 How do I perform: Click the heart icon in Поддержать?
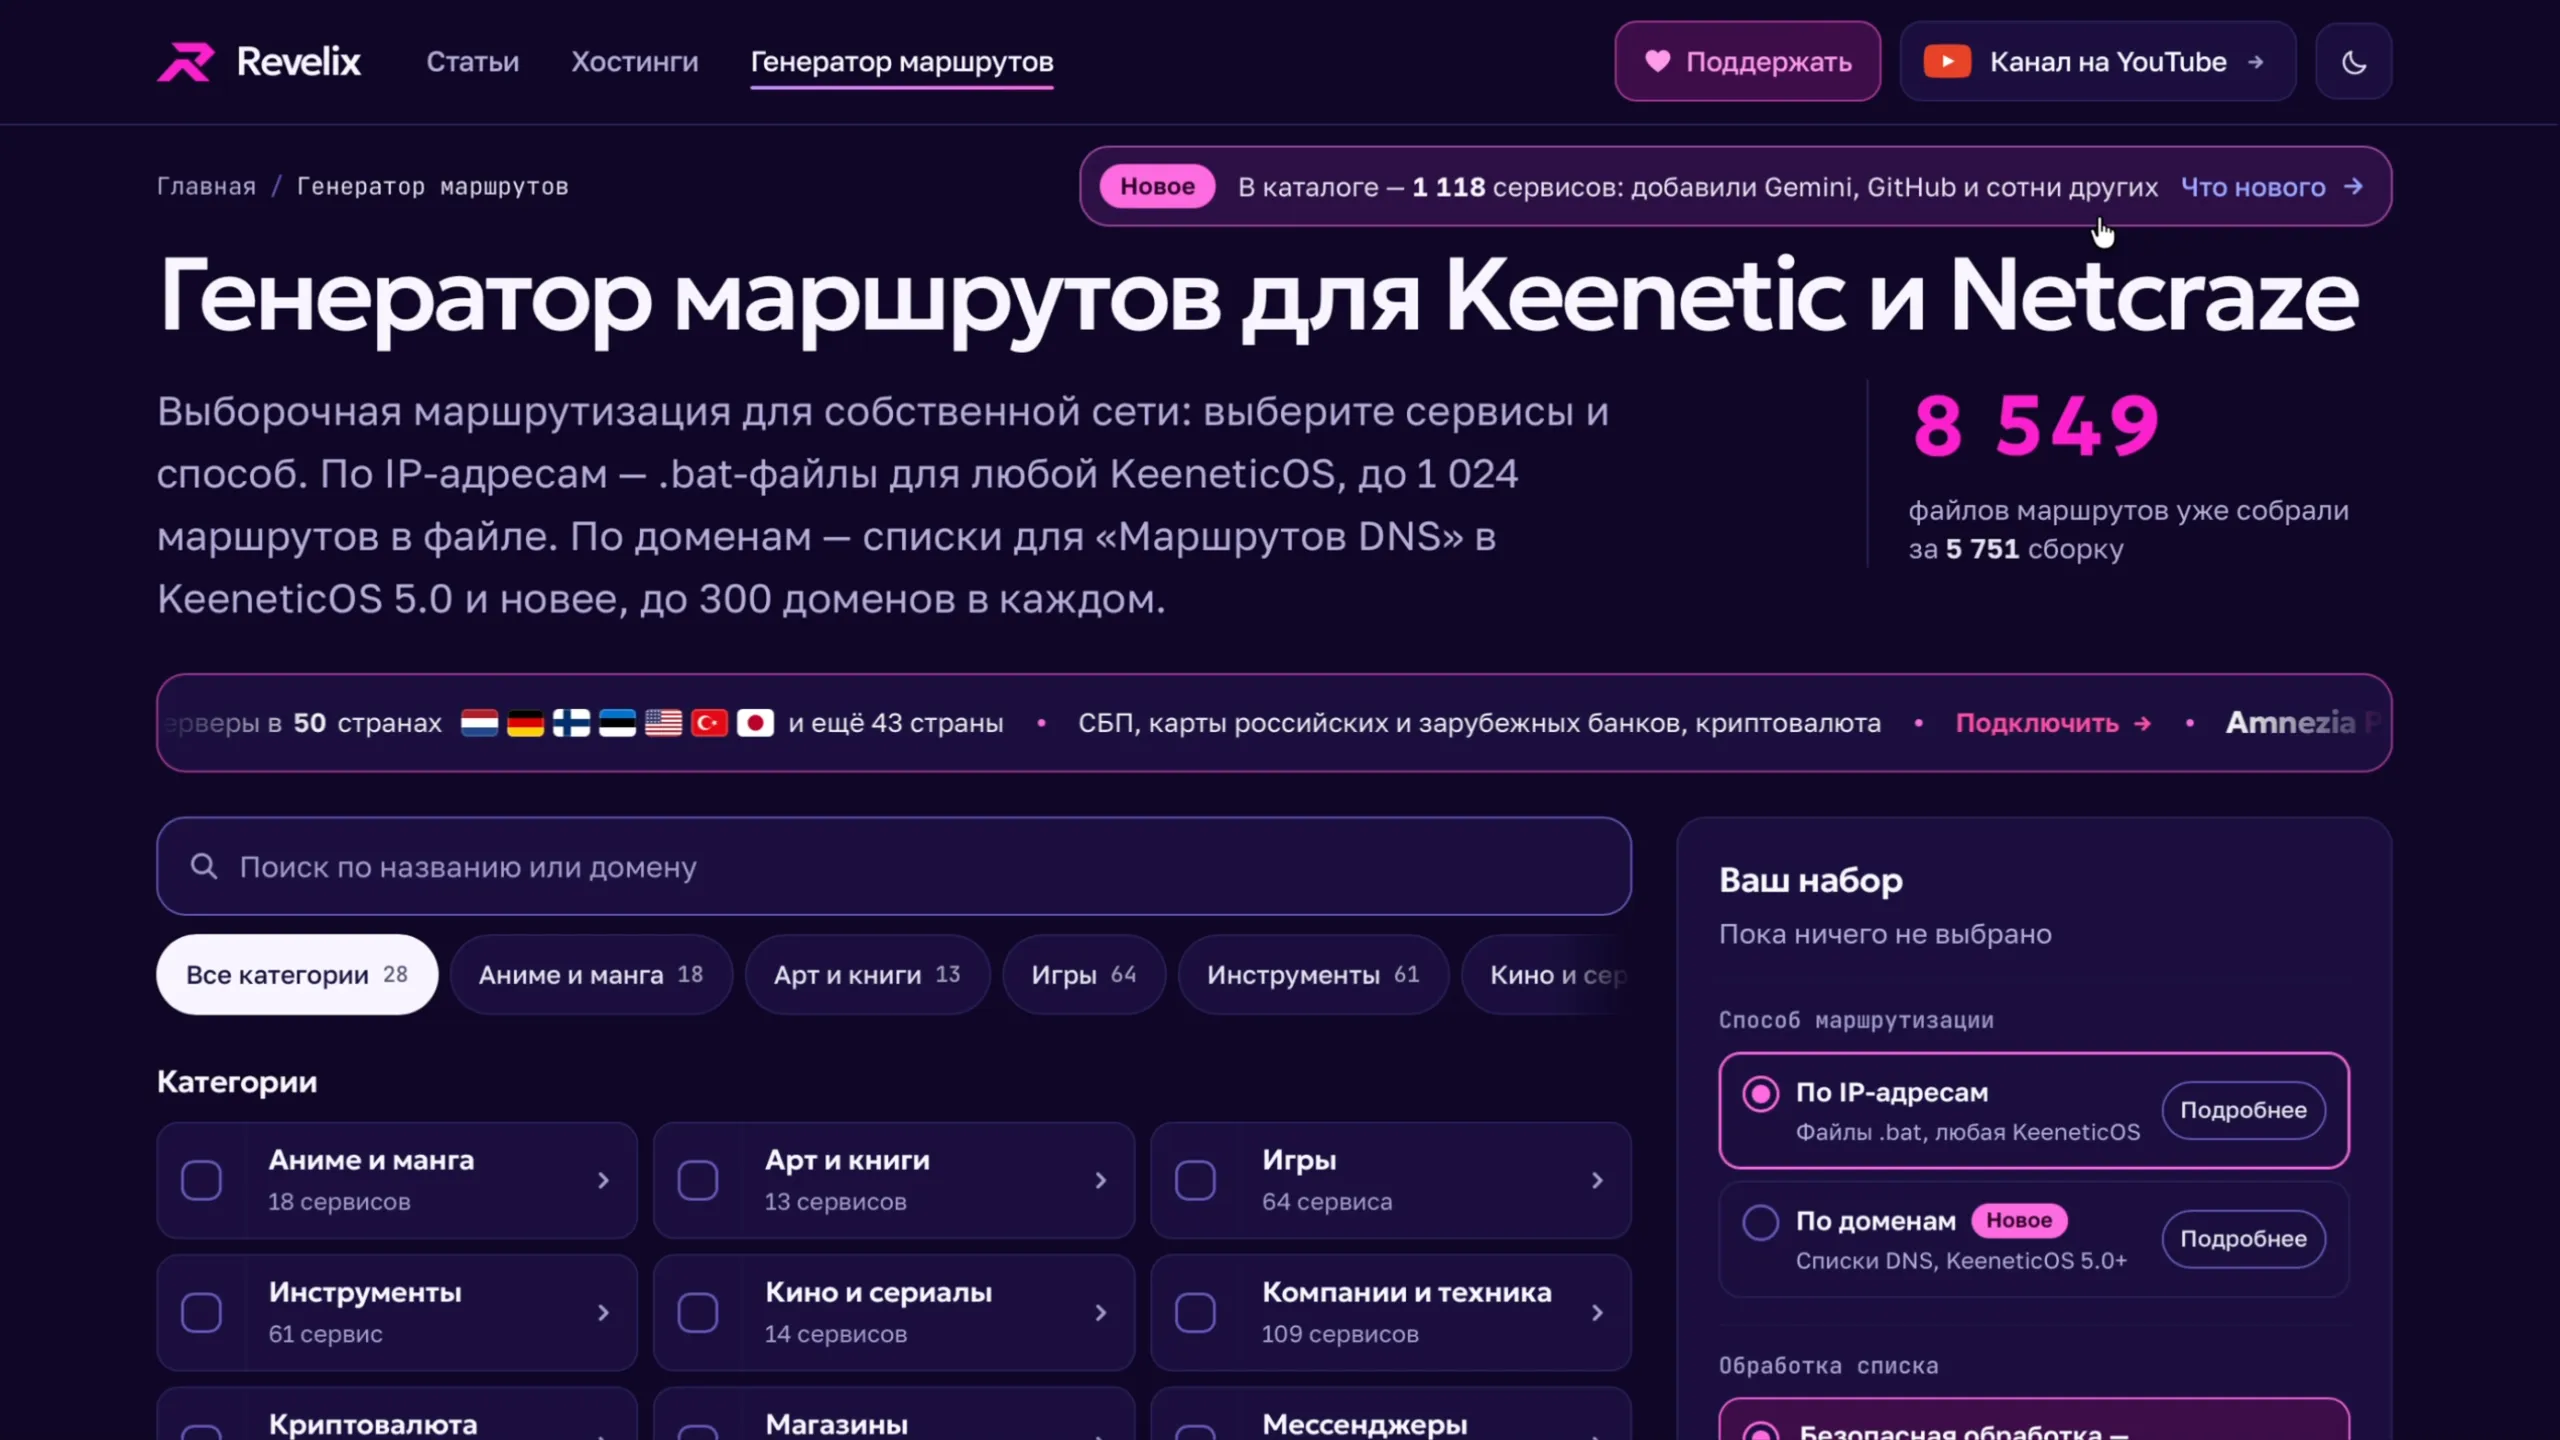(x=1657, y=61)
